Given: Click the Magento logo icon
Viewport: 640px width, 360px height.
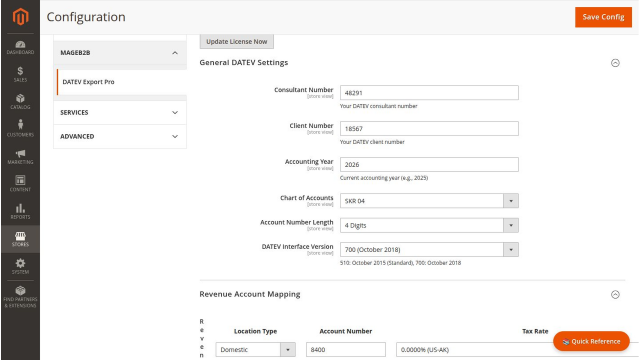Looking at the screenshot, I should (x=20, y=17).
